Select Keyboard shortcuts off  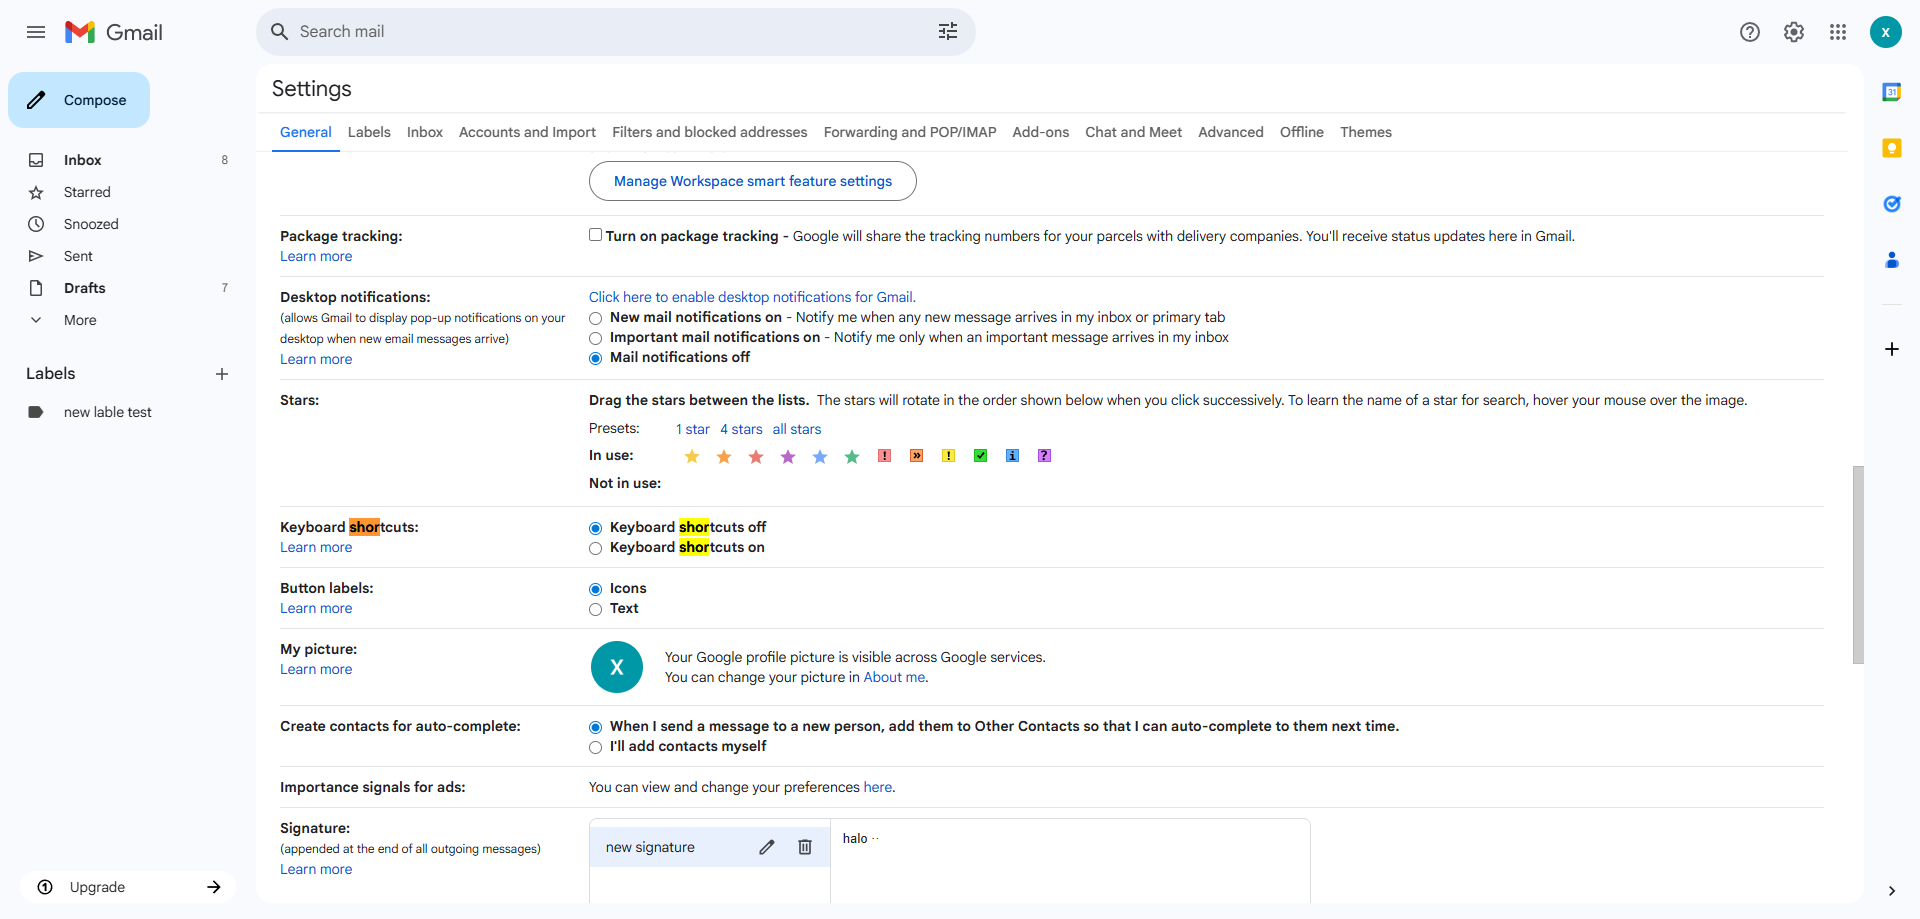pos(596,528)
